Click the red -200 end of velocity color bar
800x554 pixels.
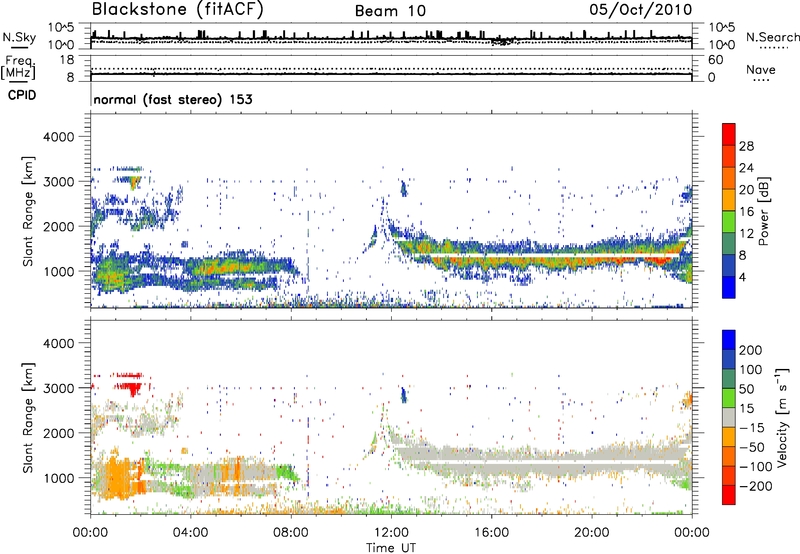coord(729,495)
